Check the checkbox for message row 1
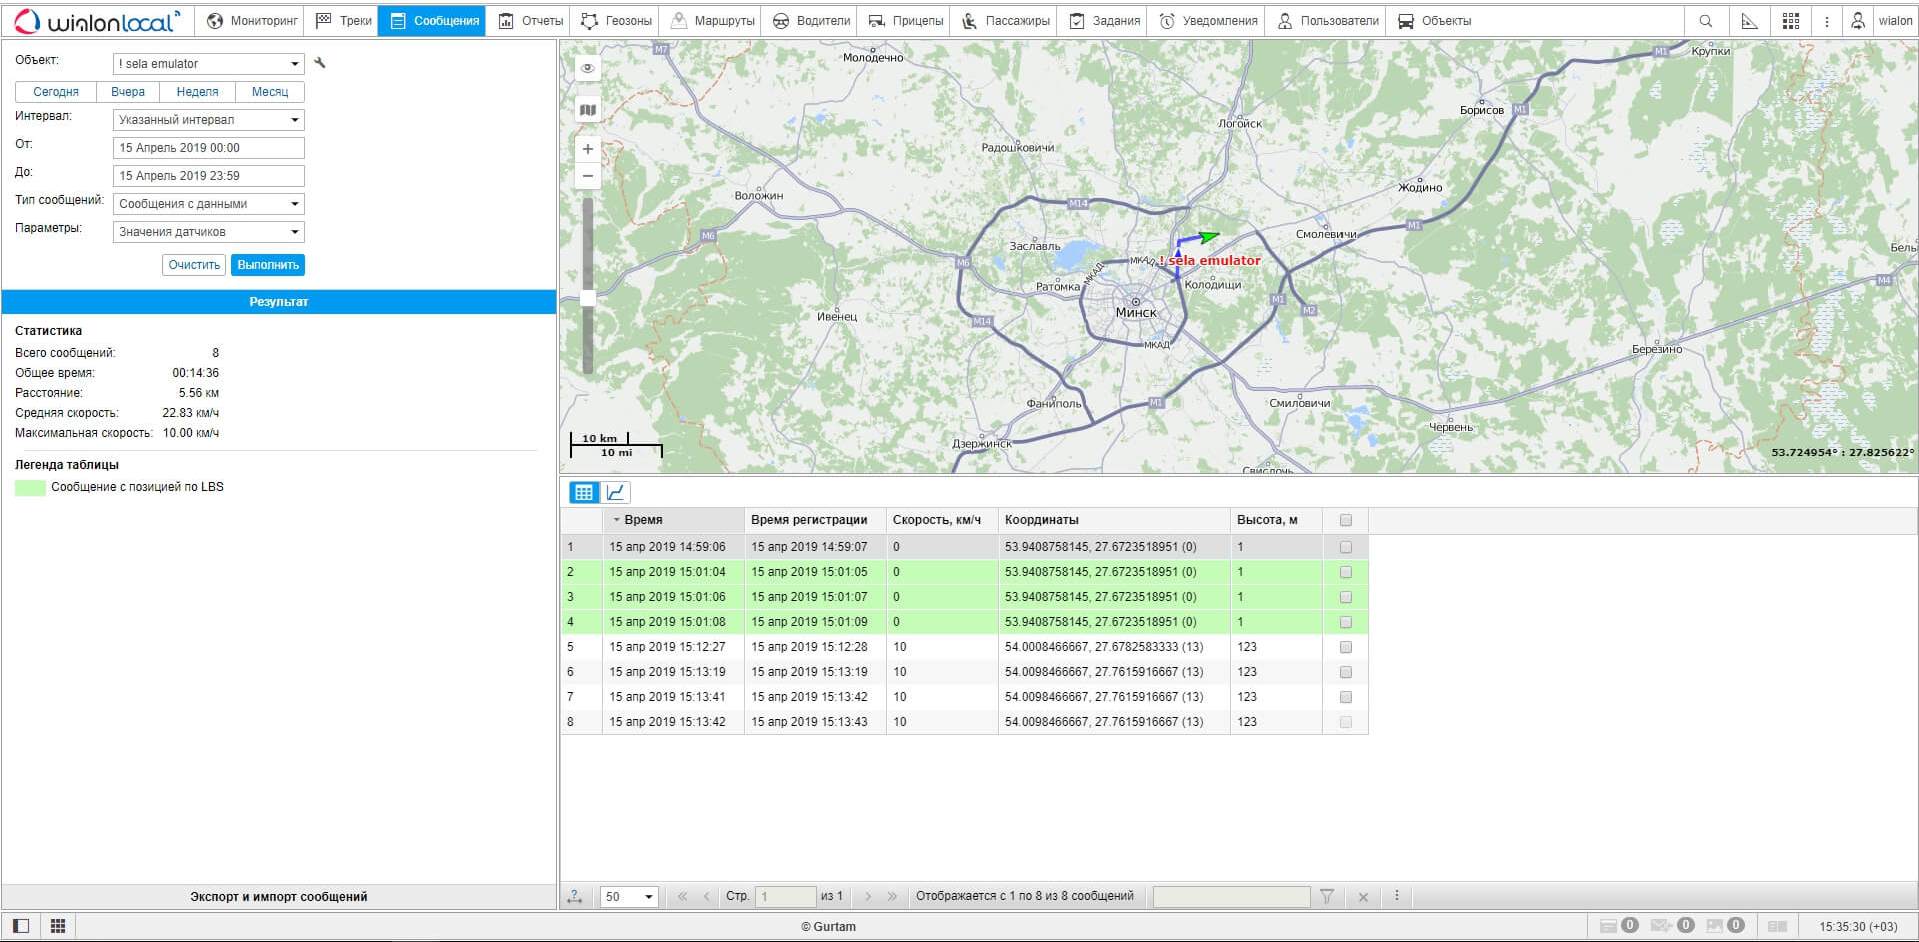 (1345, 547)
